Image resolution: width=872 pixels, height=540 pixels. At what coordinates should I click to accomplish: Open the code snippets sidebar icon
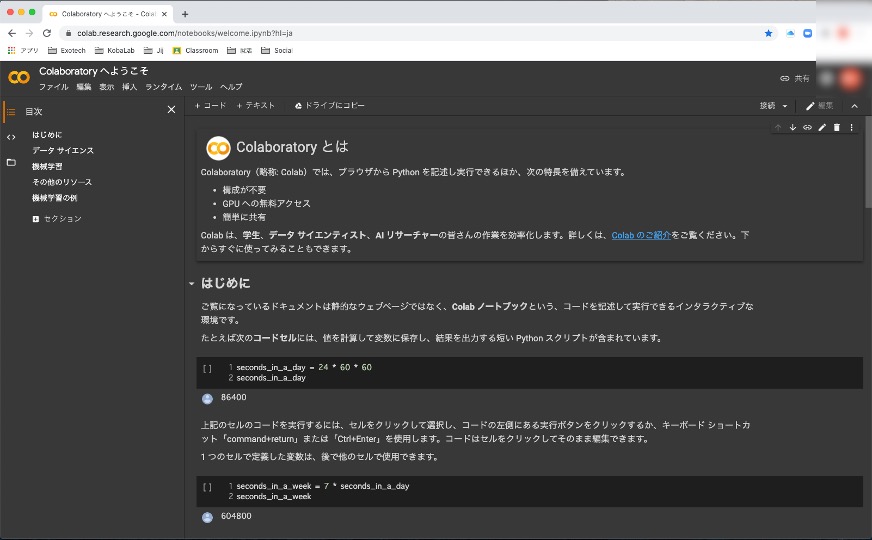11,137
